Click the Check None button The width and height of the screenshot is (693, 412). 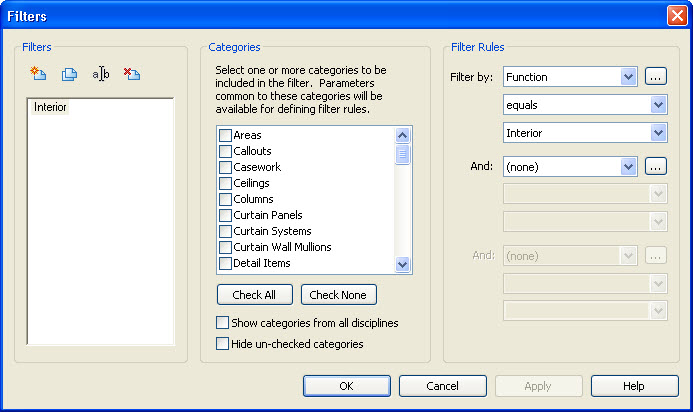tap(339, 294)
